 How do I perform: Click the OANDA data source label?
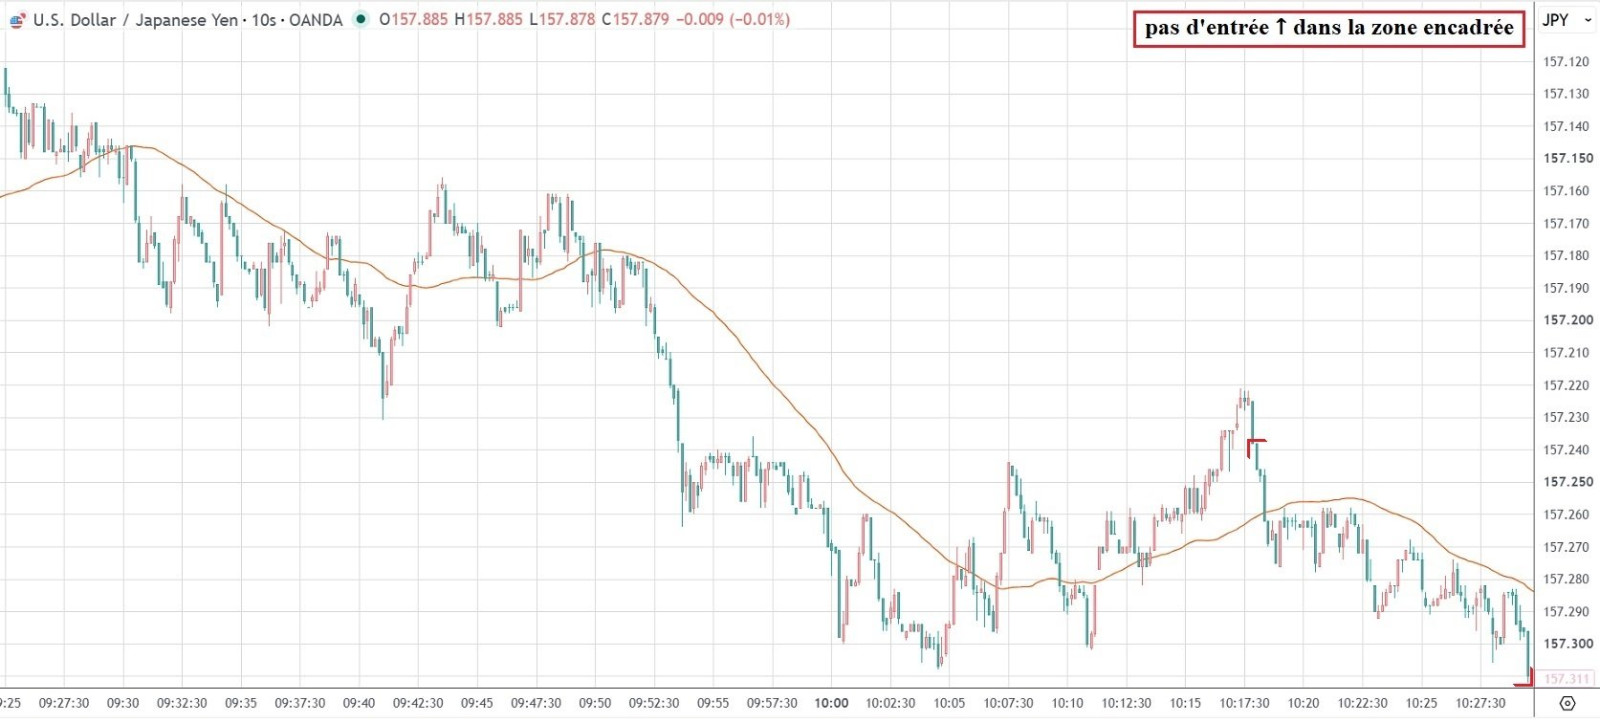pyautogui.click(x=316, y=20)
